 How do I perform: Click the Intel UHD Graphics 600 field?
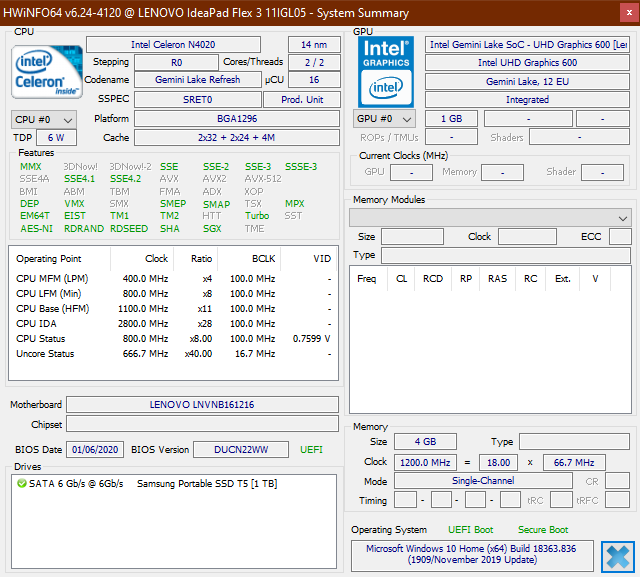coord(526,63)
